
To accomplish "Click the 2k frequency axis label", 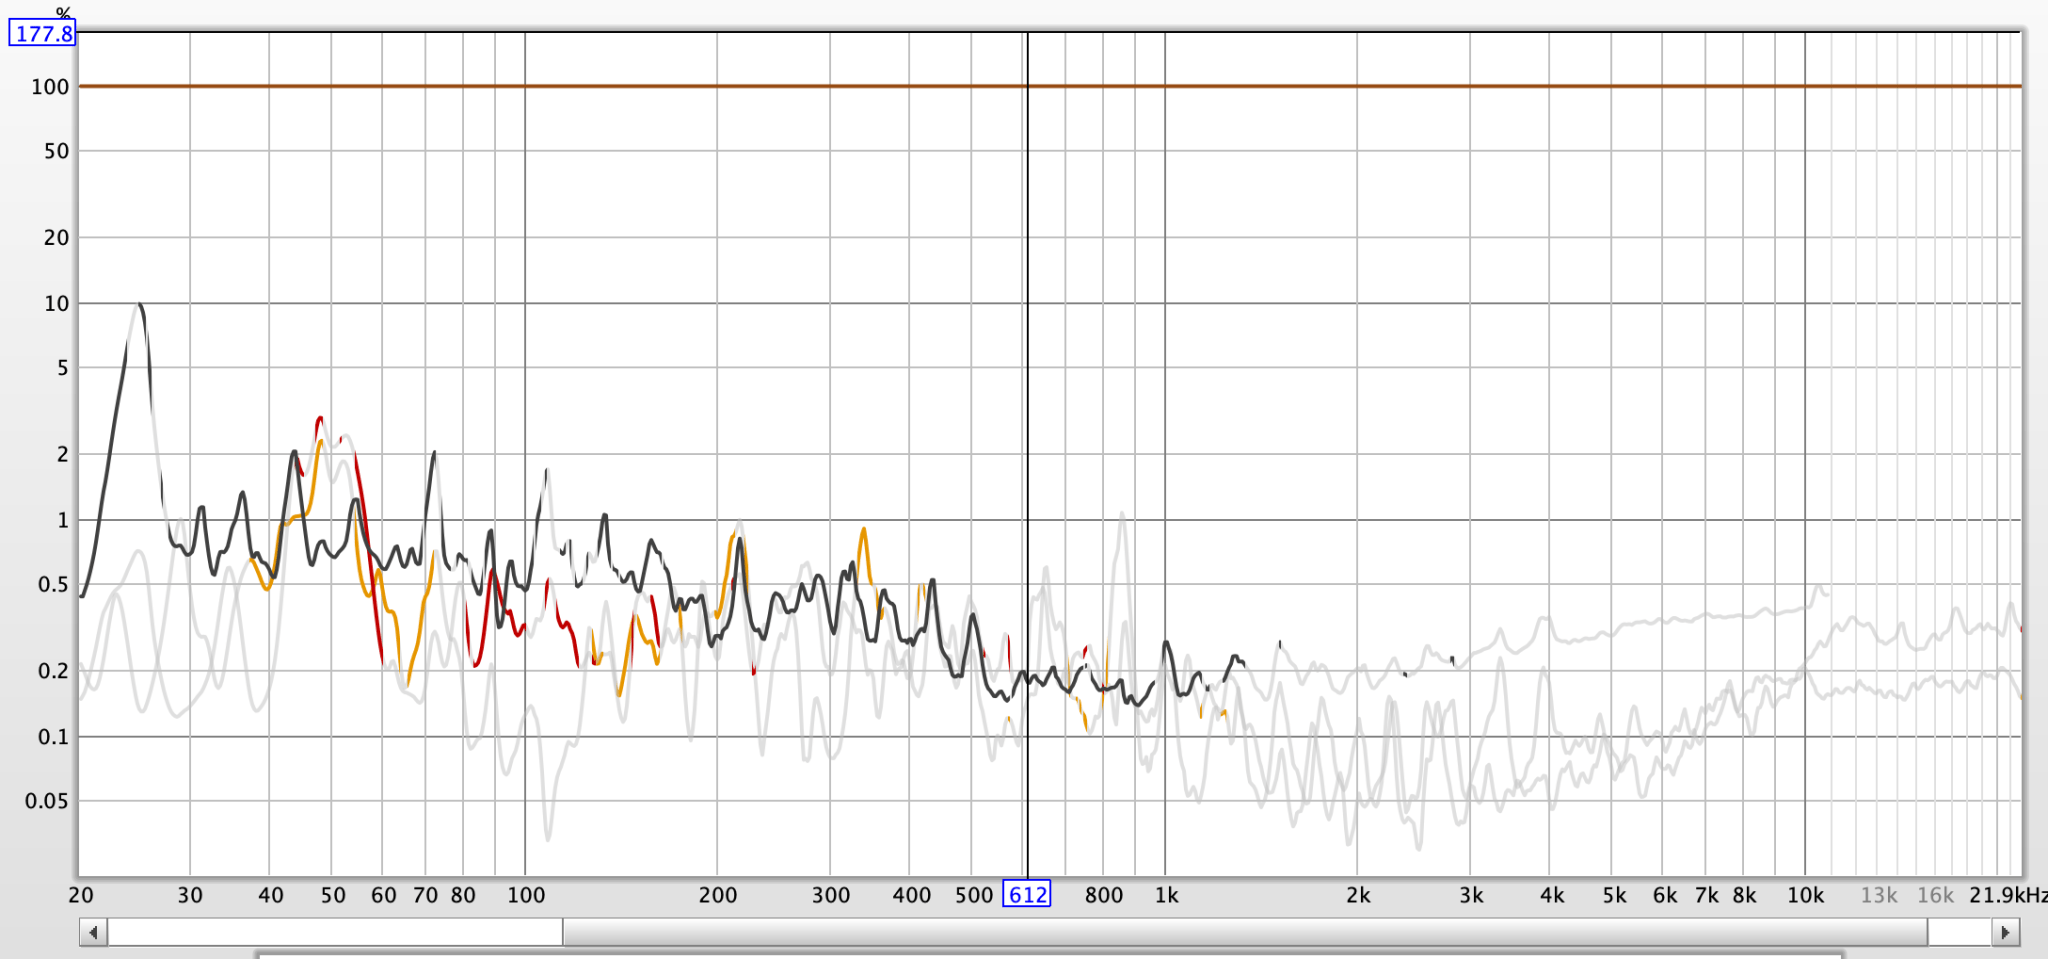I will coord(1358,895).
